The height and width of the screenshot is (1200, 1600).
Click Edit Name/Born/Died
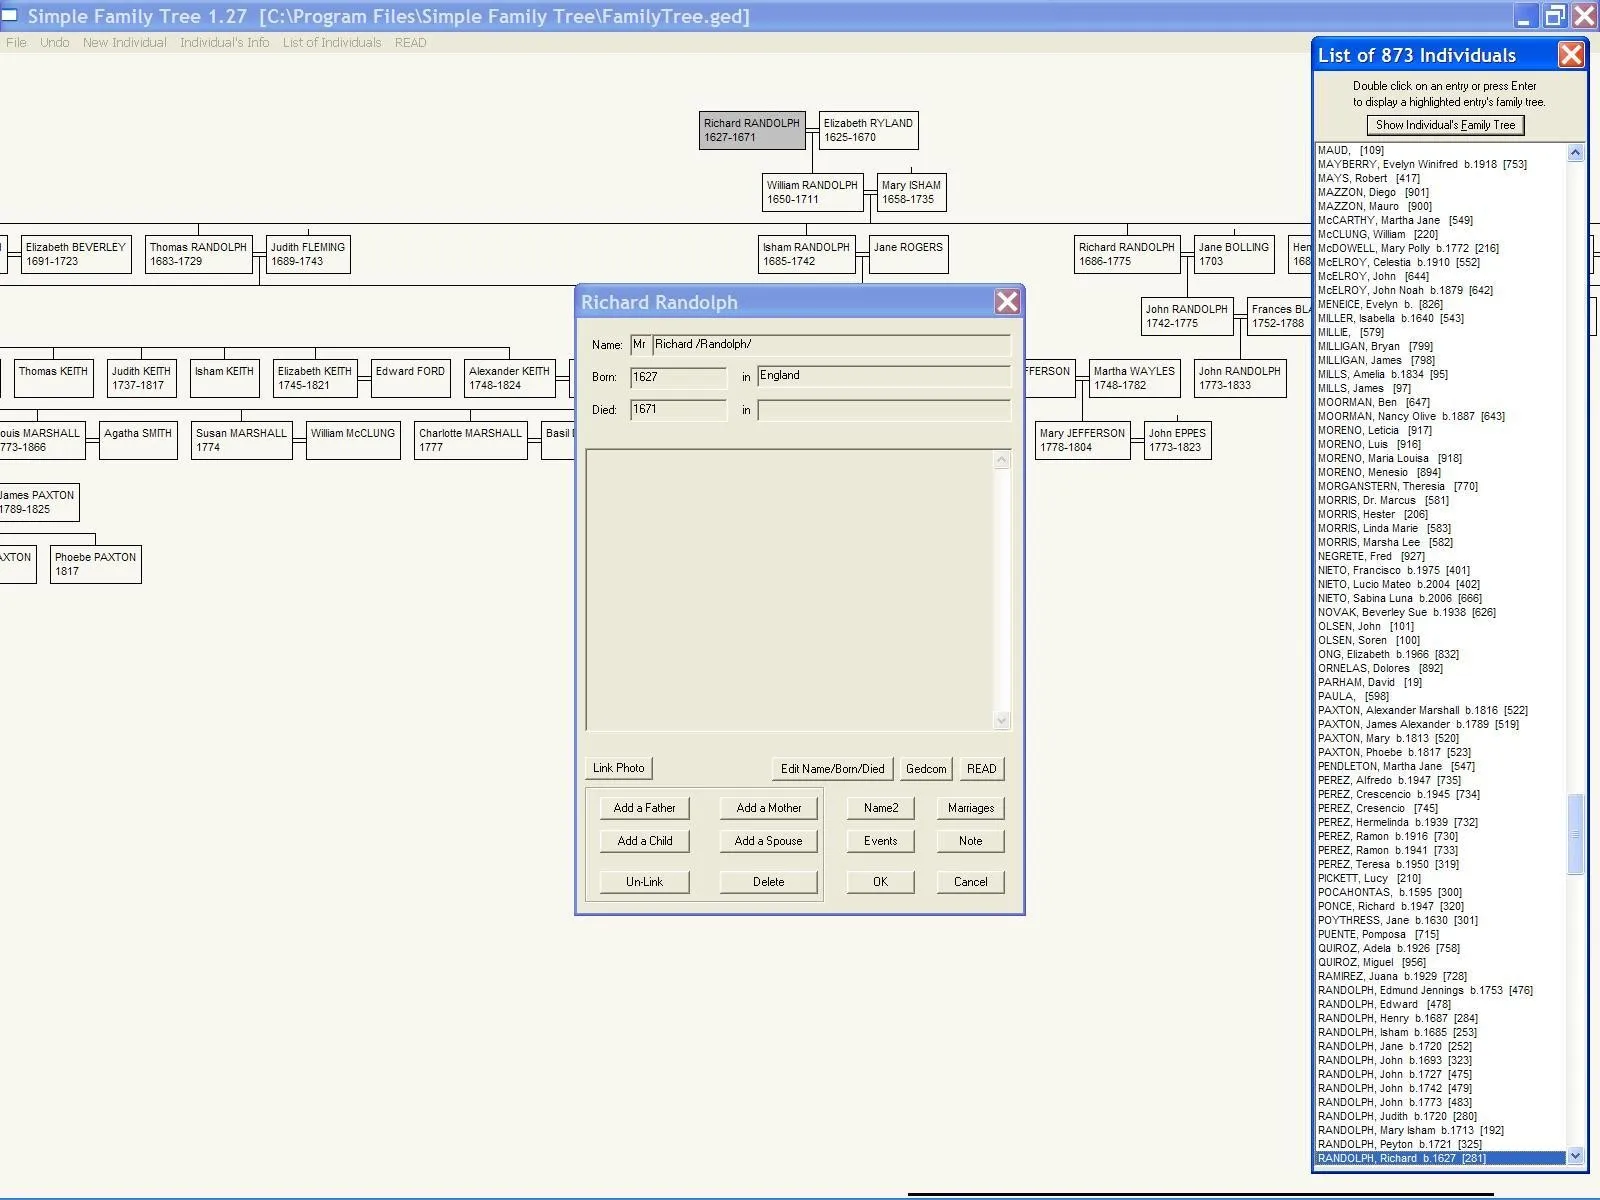click(831, 767)
